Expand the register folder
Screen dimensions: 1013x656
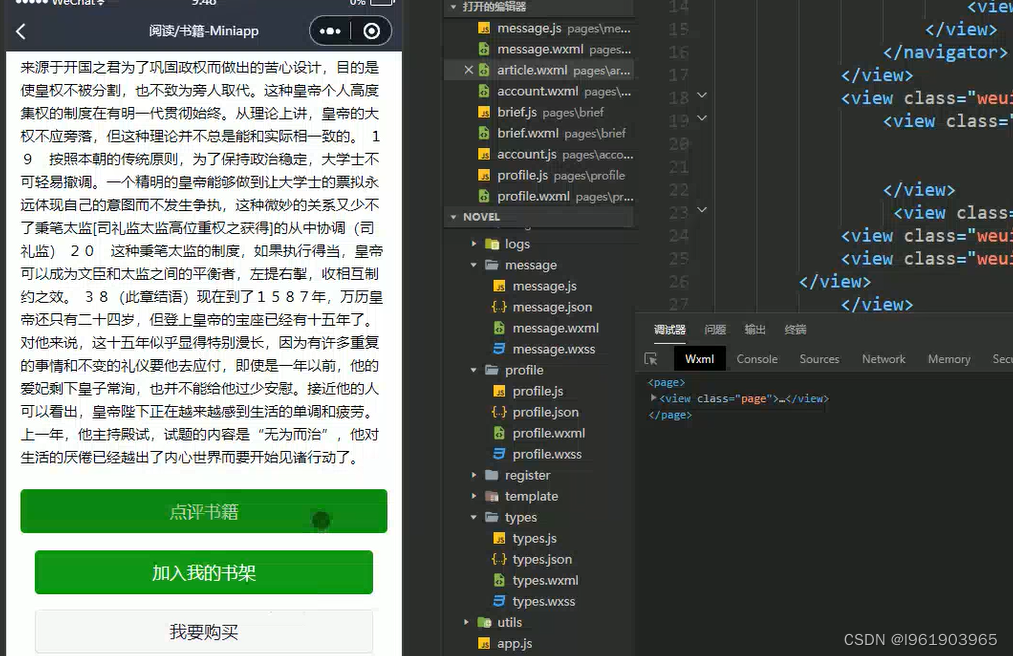[x=474, y=475]
